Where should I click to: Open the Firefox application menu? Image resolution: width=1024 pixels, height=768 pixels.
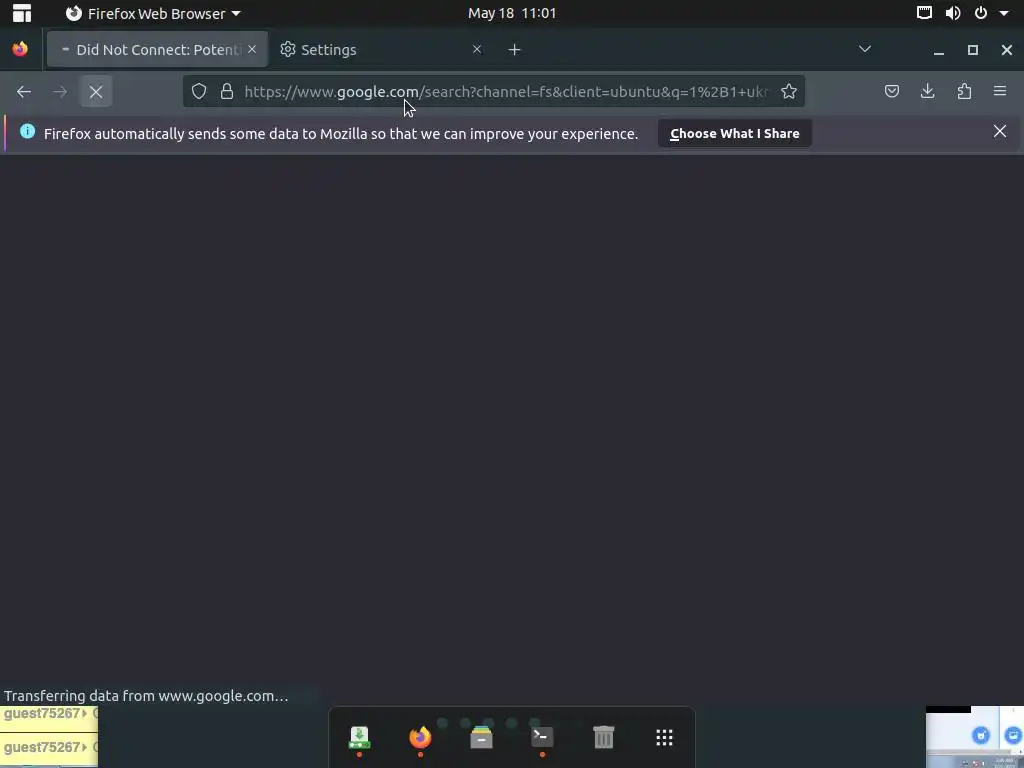[1000, 91]
